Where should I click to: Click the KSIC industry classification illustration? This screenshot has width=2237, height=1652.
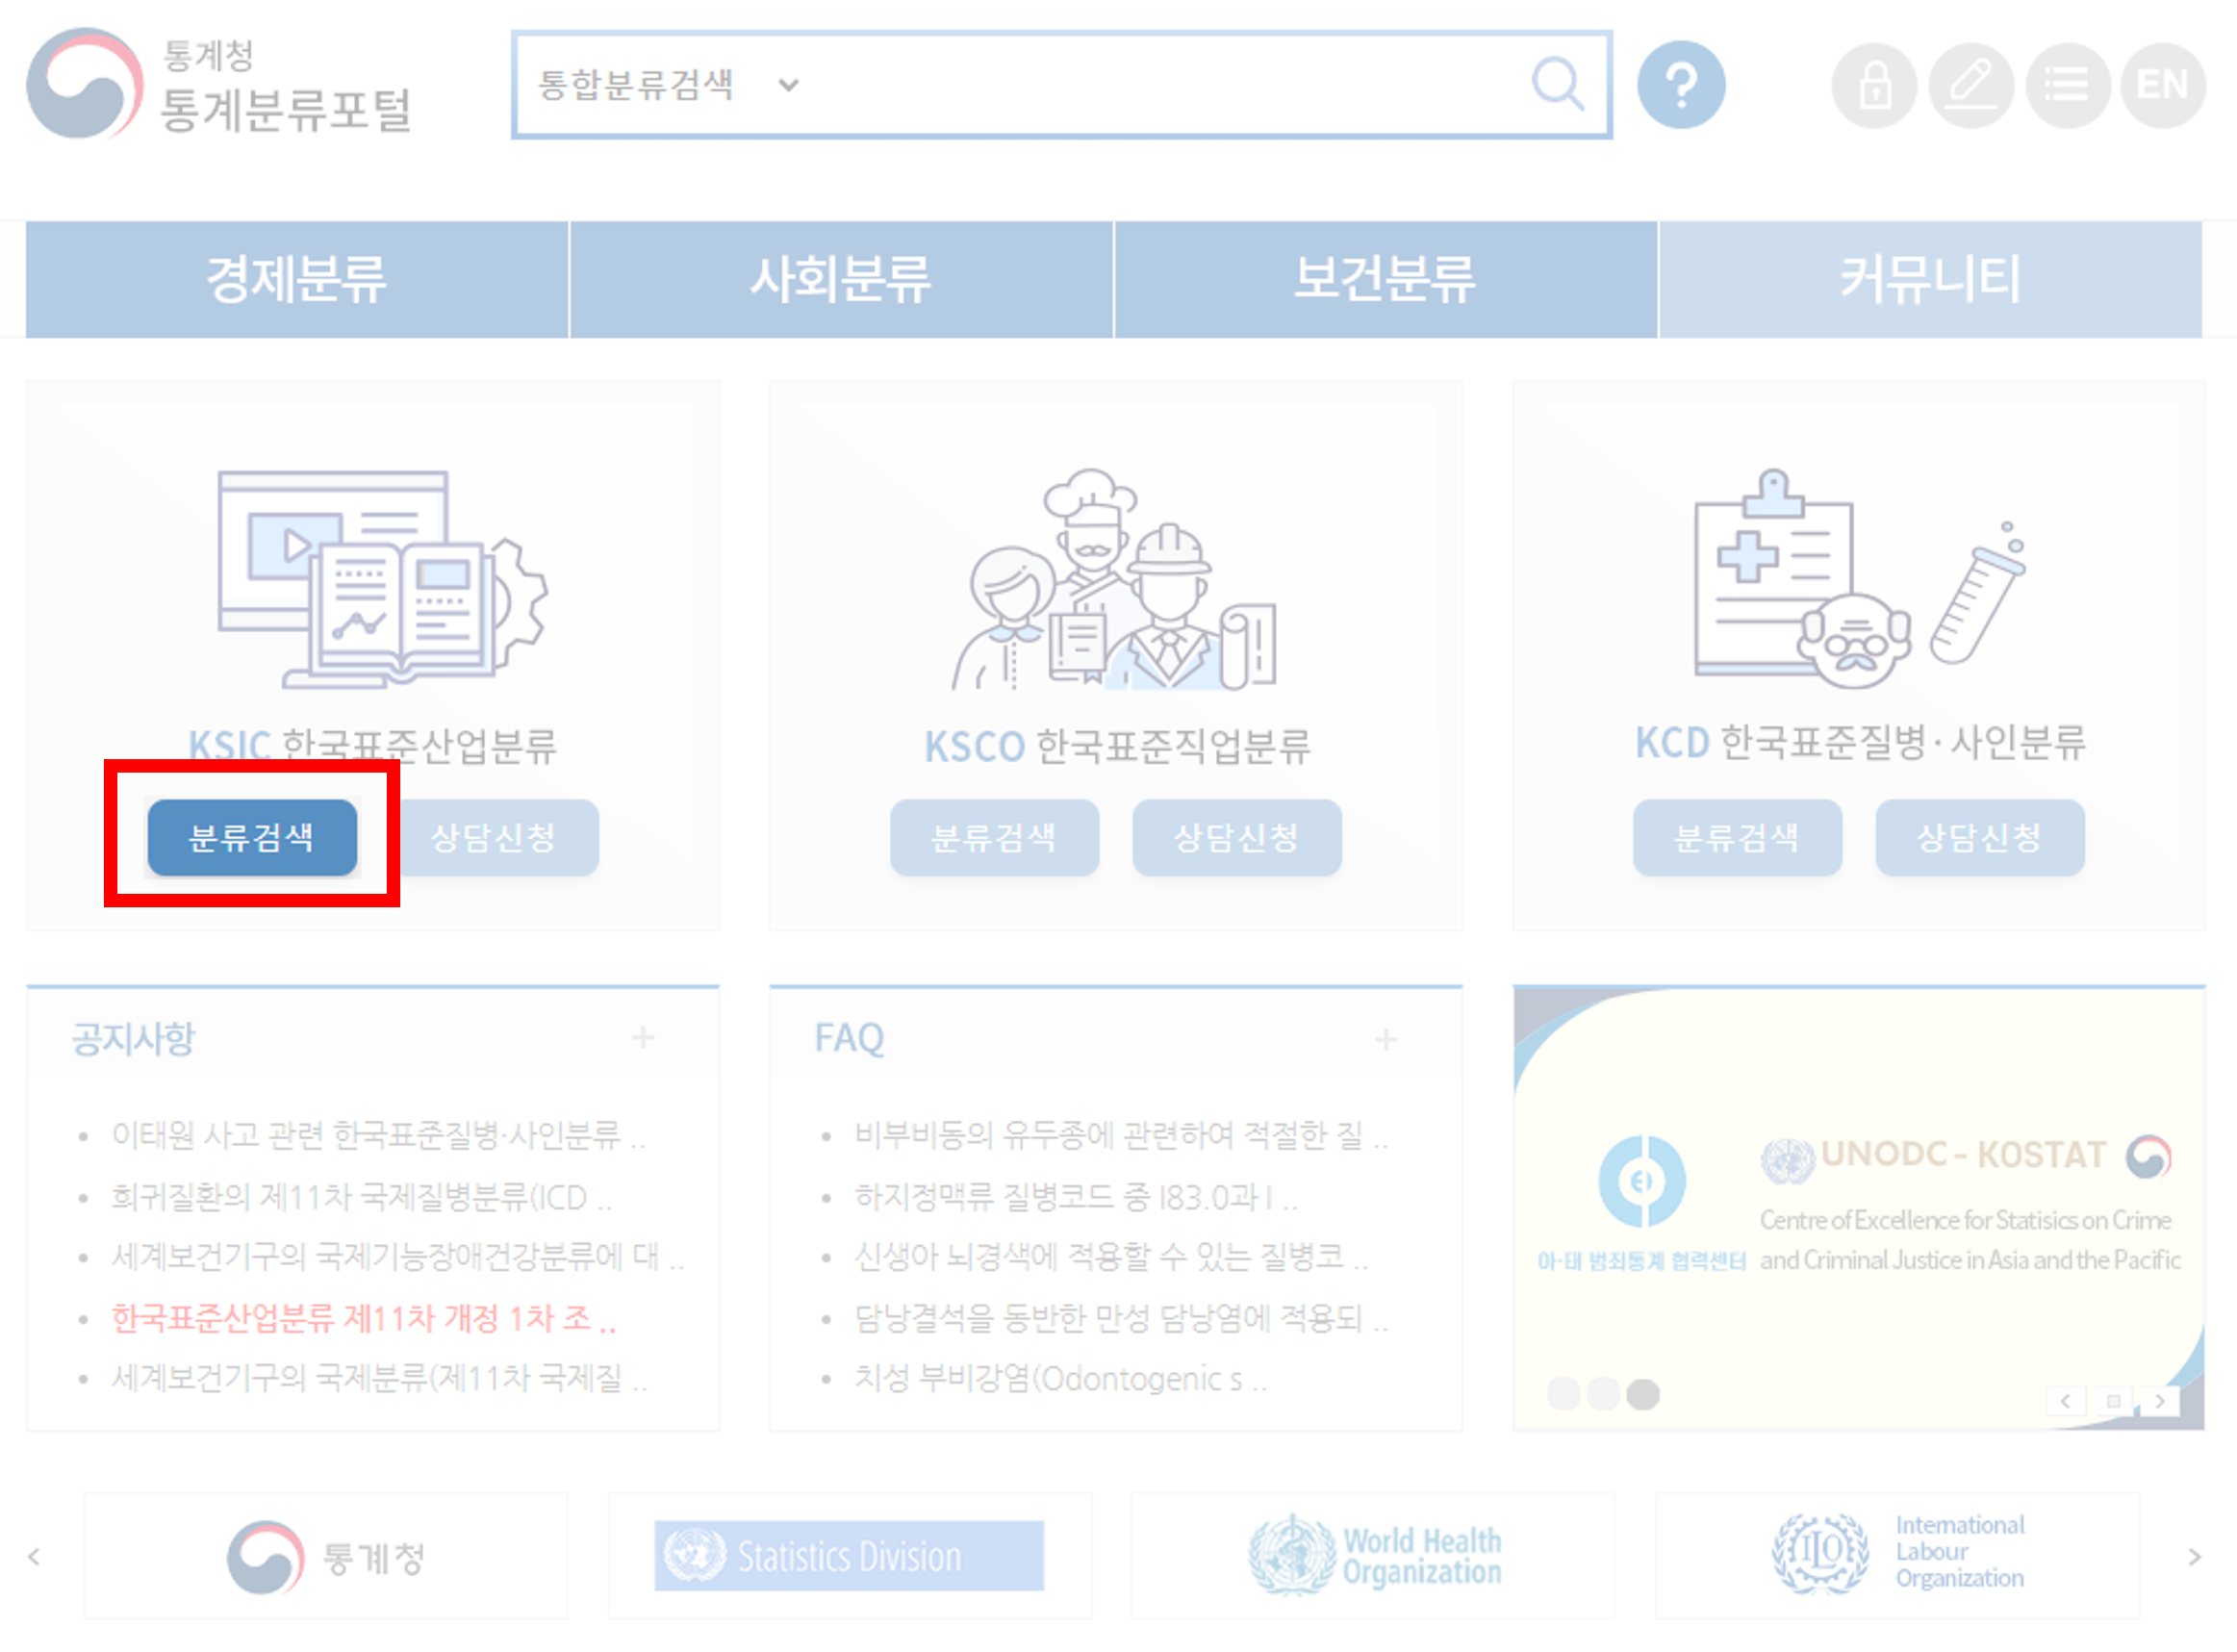click(x=382, y=578)
